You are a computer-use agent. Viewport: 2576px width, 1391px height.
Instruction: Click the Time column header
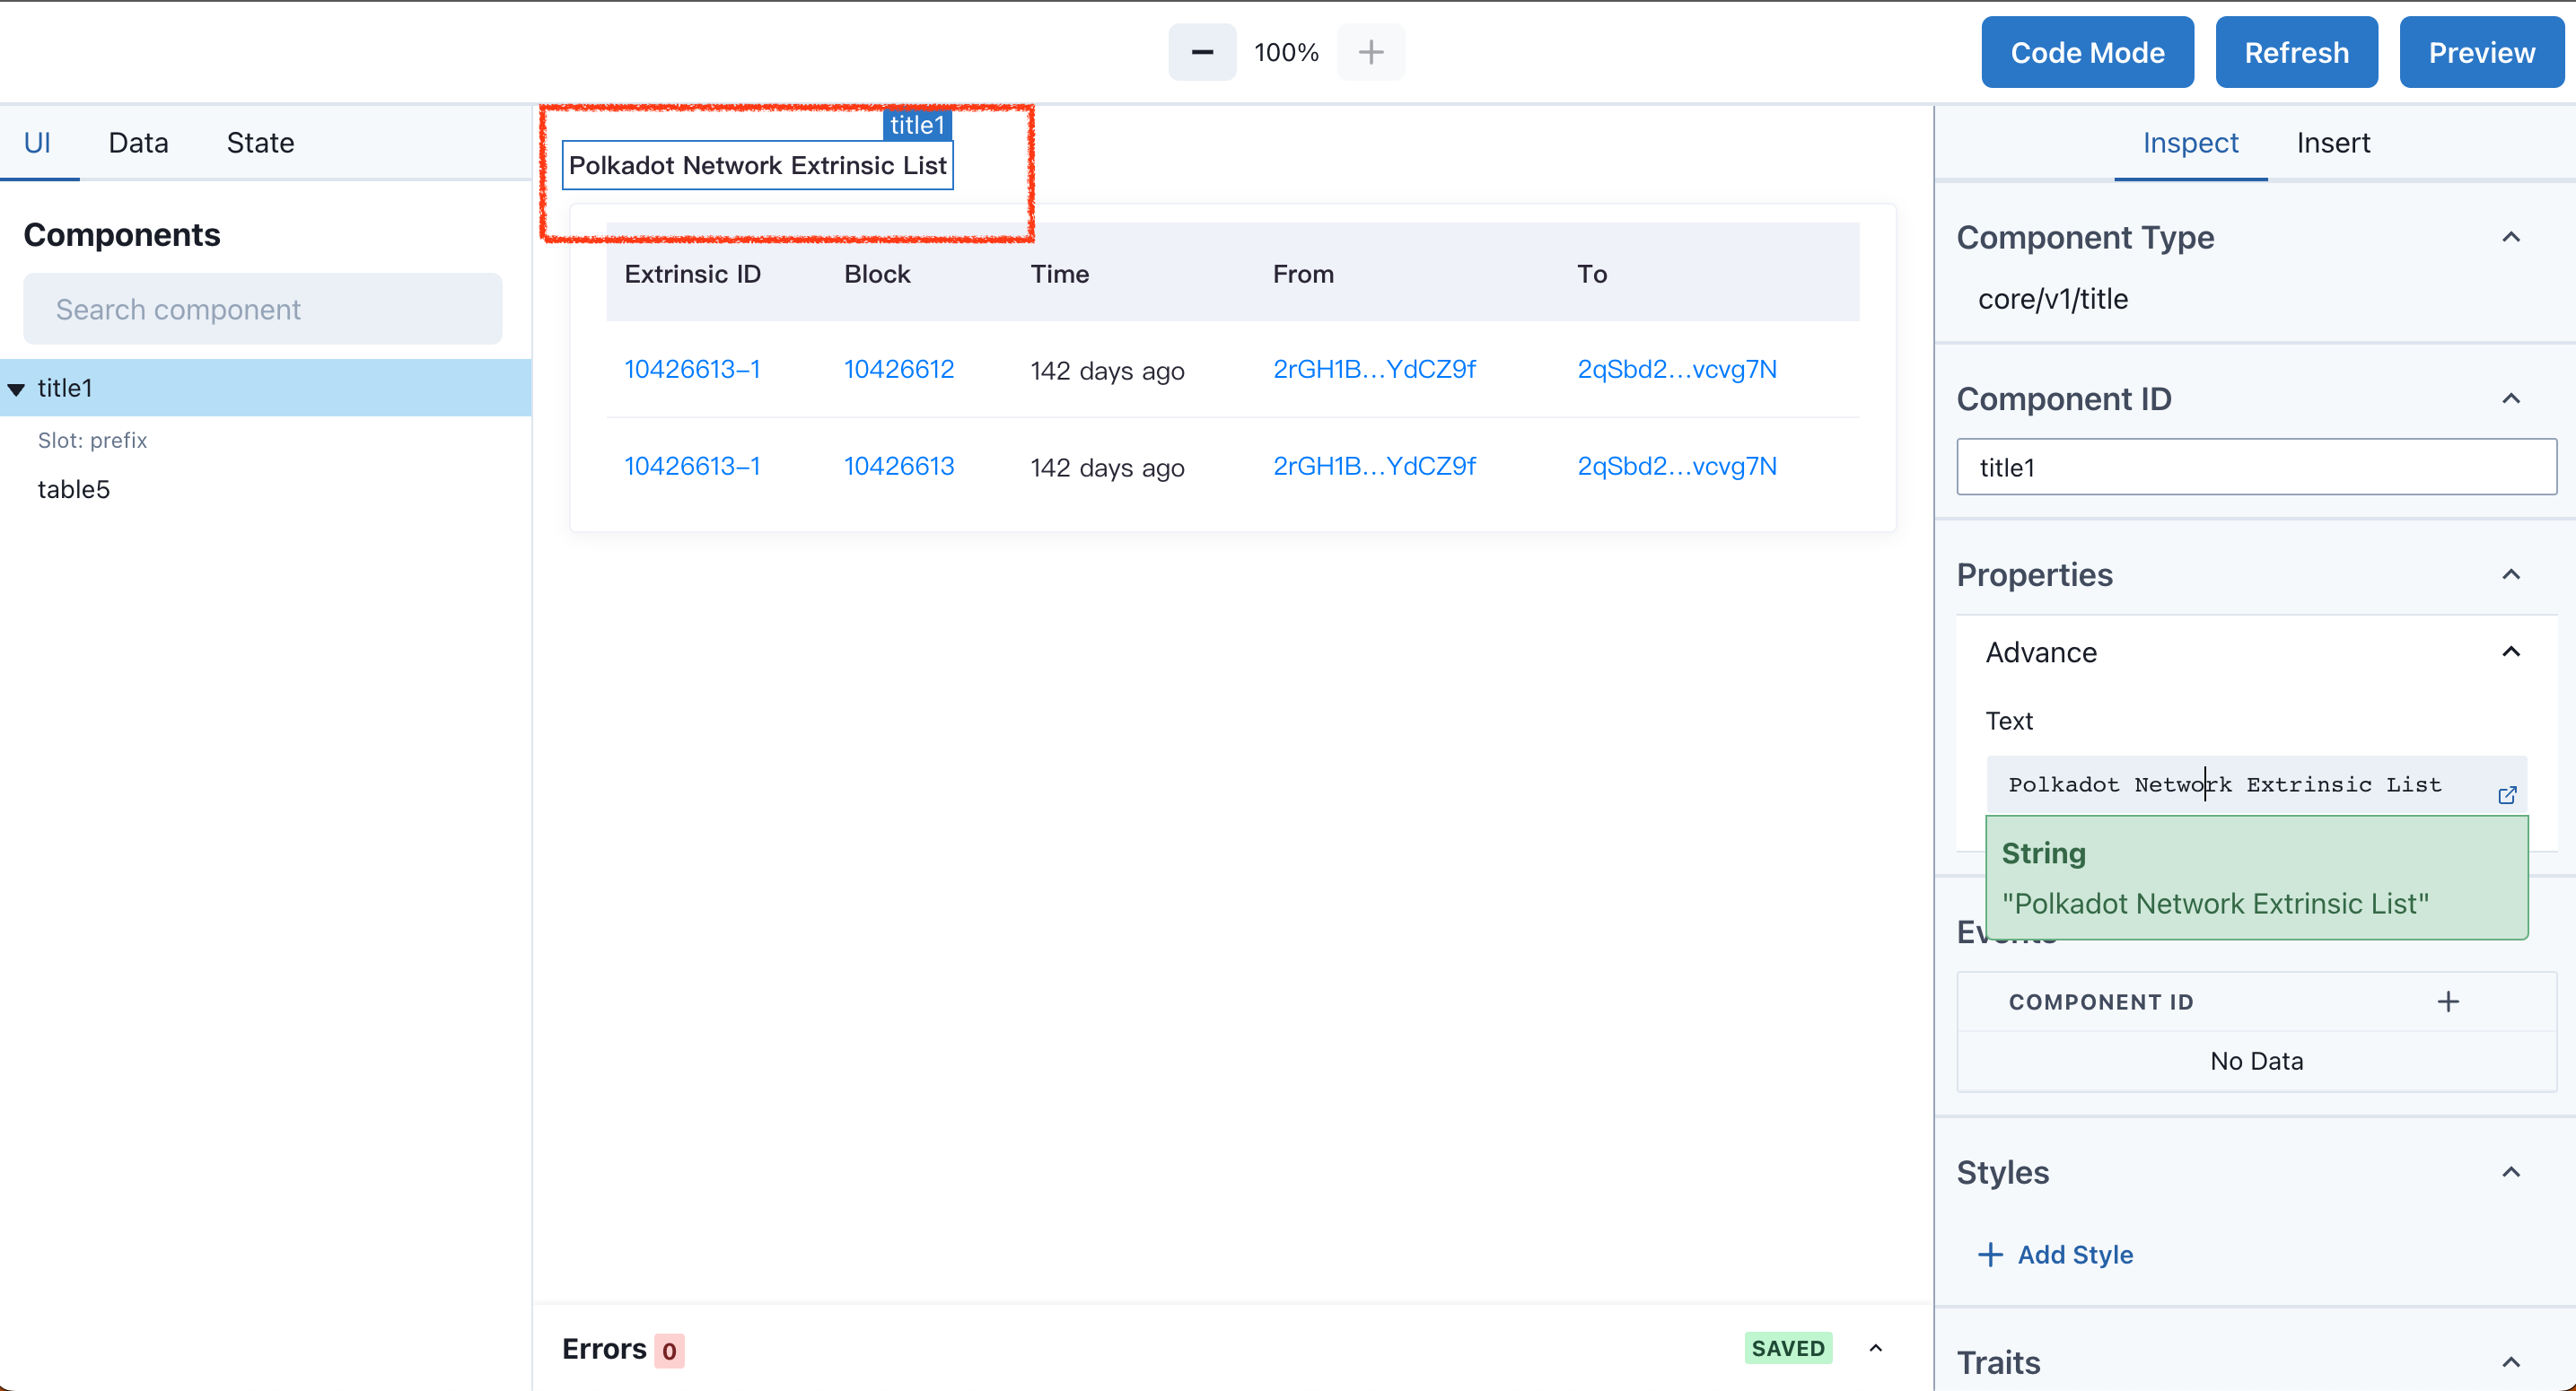[x=1059, y=274]
